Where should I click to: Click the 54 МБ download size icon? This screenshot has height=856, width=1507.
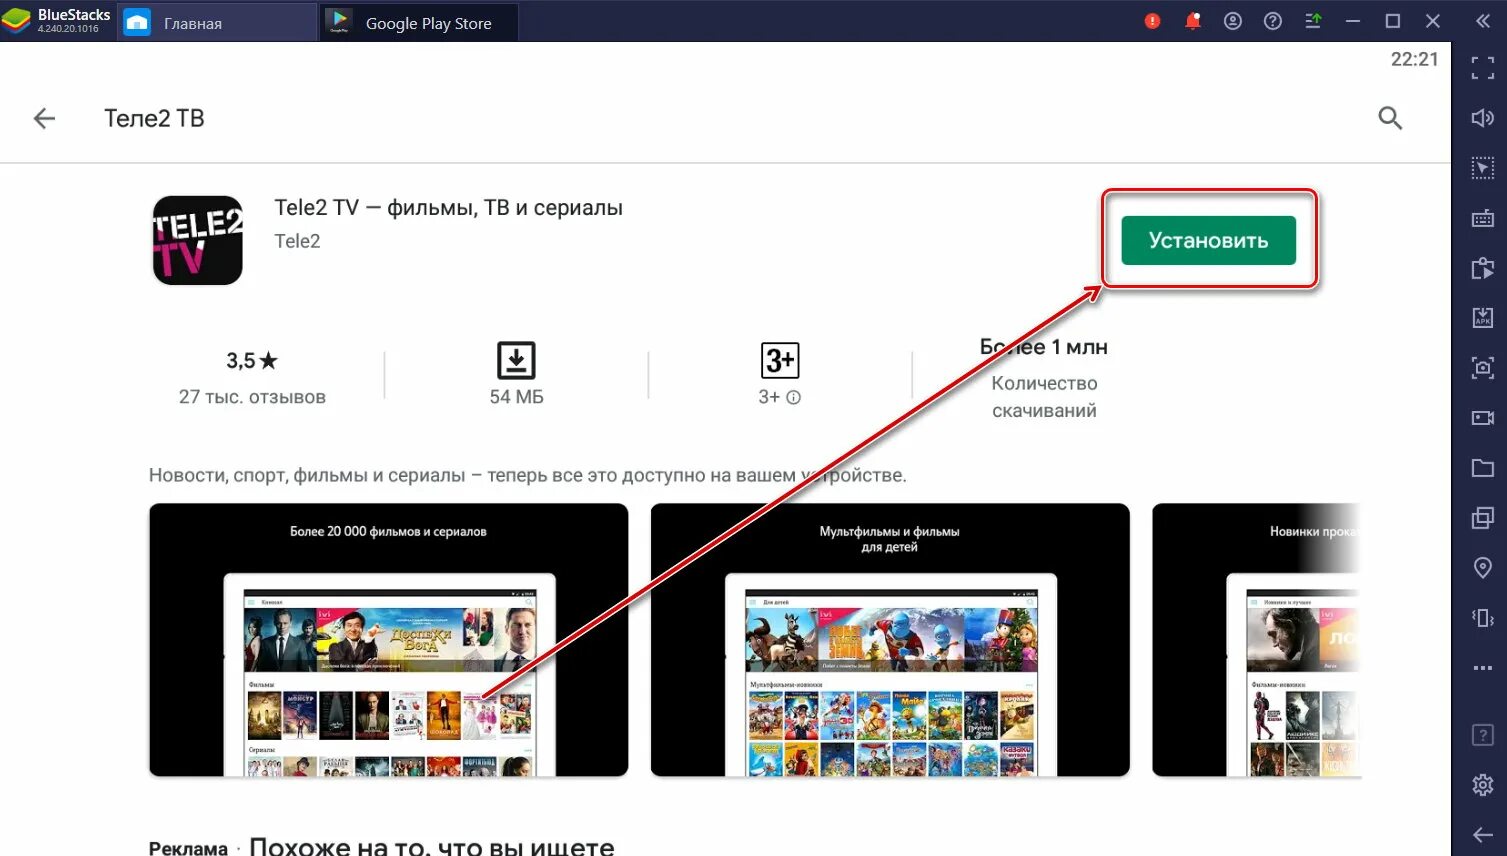click(x=516, y=360)
